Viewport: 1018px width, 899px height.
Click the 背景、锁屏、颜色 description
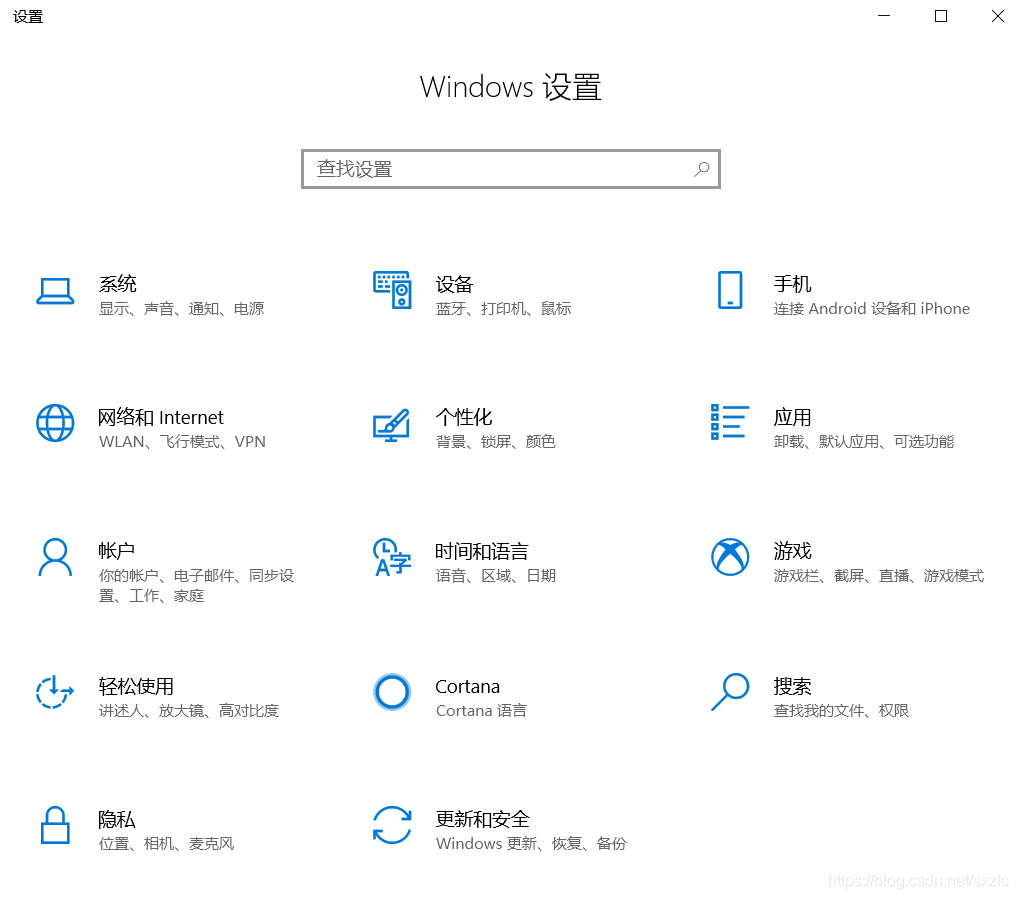[496, 442]
